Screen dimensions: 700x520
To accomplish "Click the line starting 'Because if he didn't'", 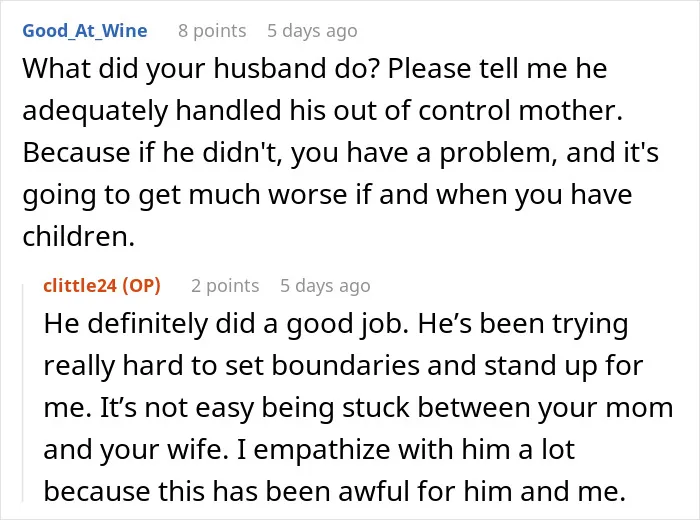I will [x=341, y=153].
